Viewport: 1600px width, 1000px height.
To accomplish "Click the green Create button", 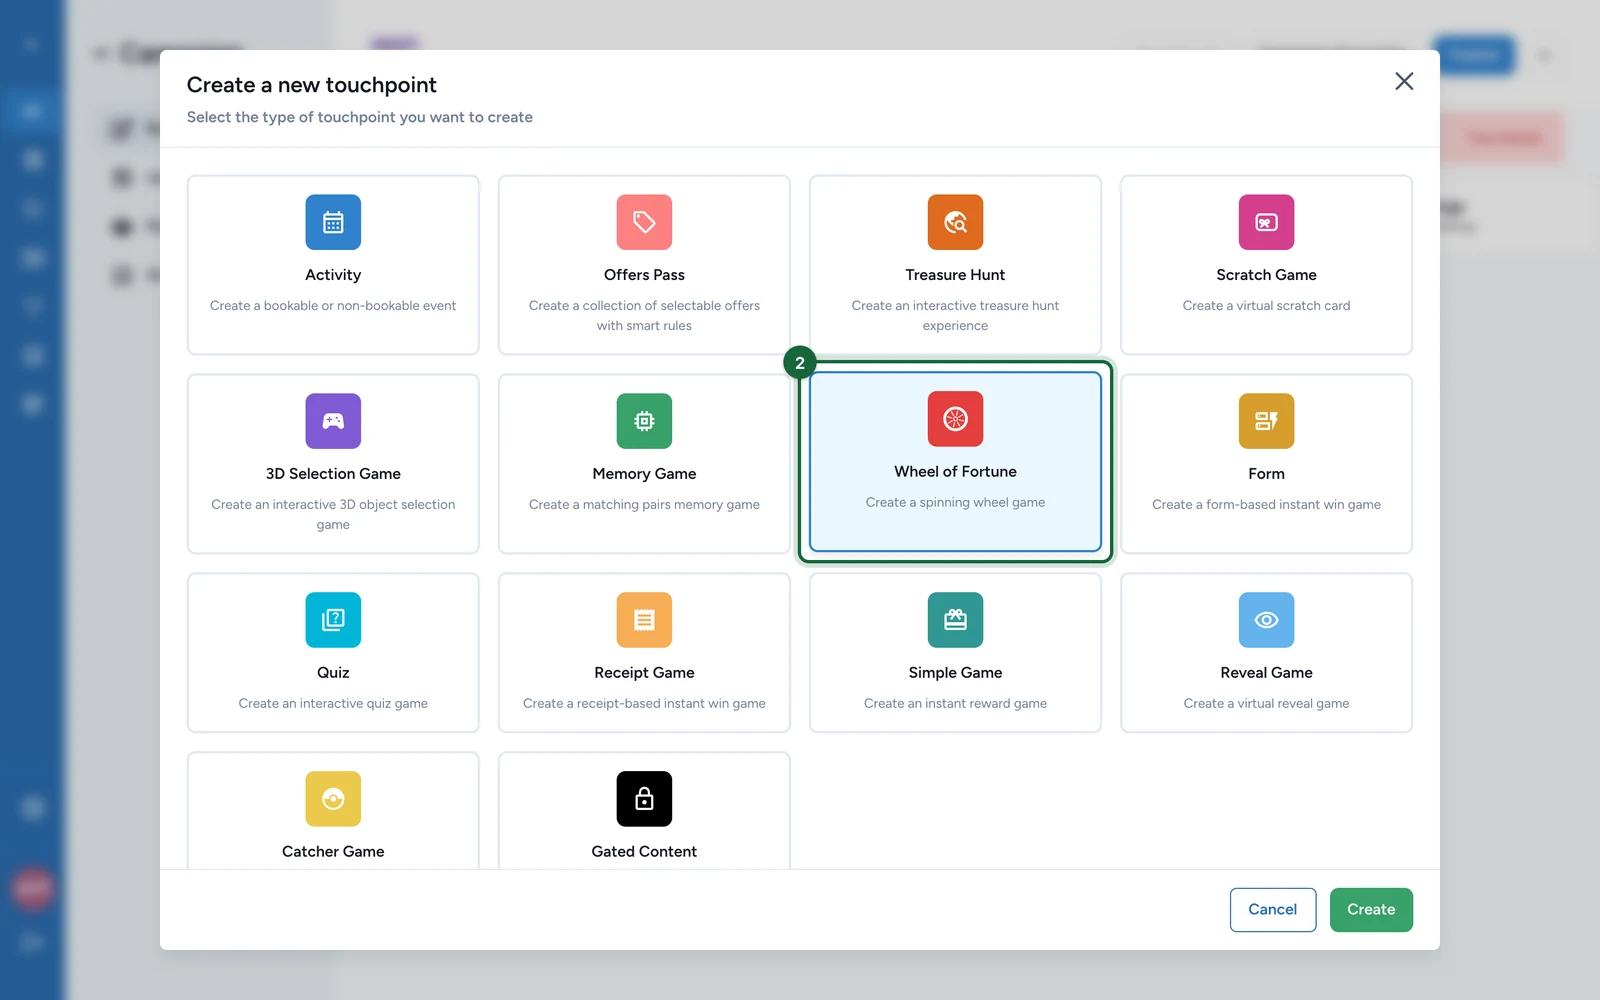I will 1371,910.
